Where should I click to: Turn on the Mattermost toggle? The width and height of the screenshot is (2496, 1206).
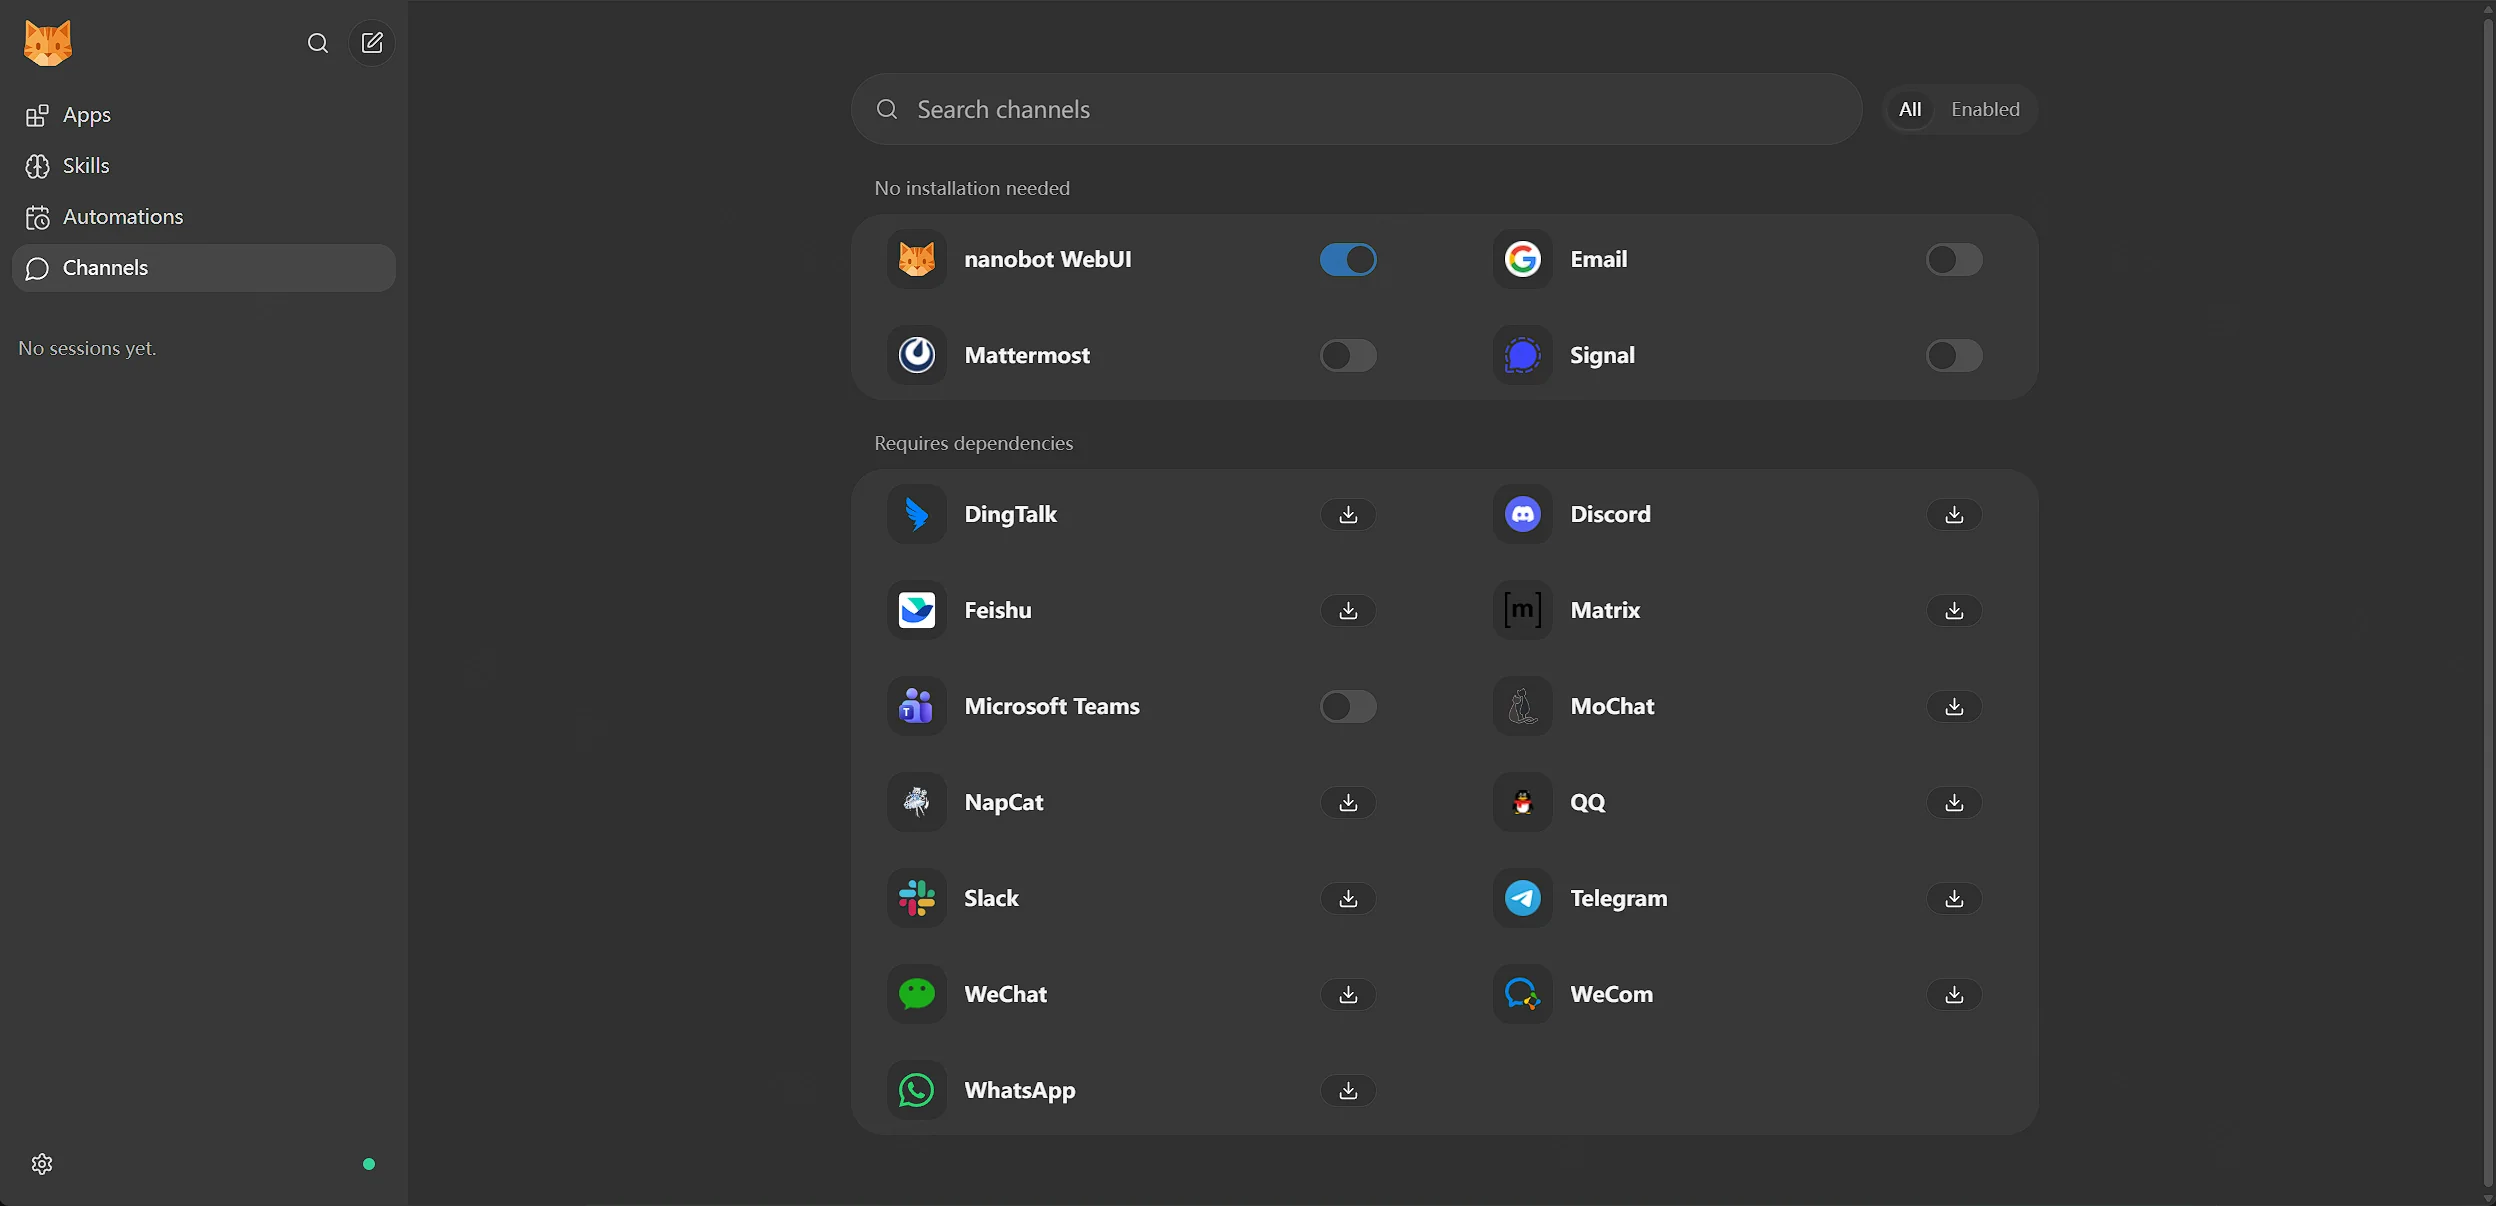(x=1348, y=355)
